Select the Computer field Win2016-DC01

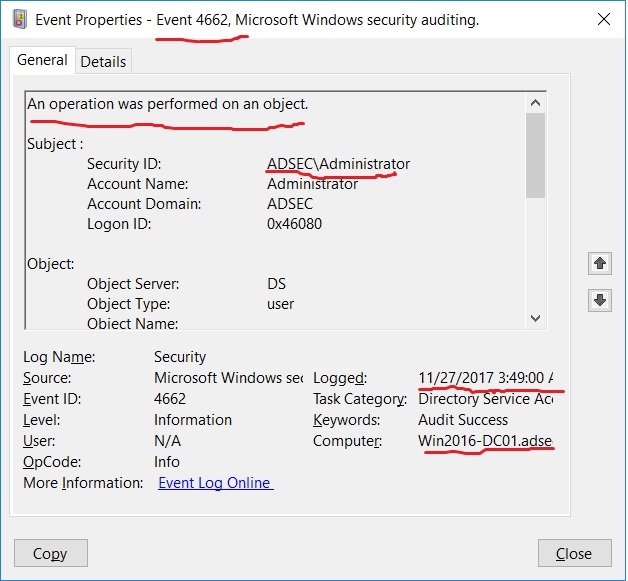coord(485,441)
